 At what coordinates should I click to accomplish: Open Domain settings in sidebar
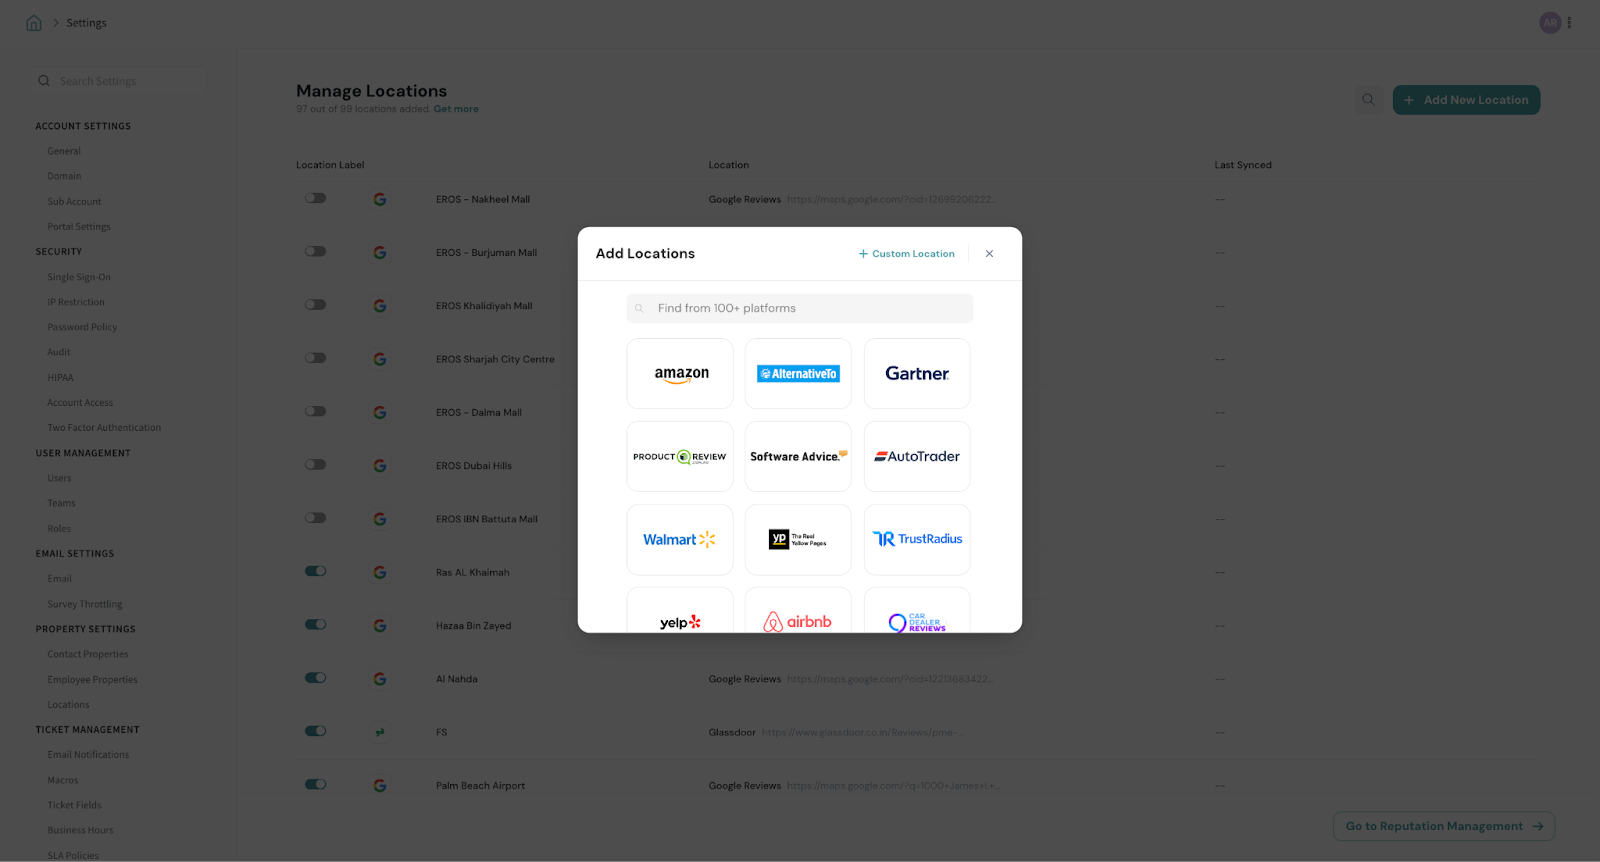pyautogui.click(x=64, y=176)
